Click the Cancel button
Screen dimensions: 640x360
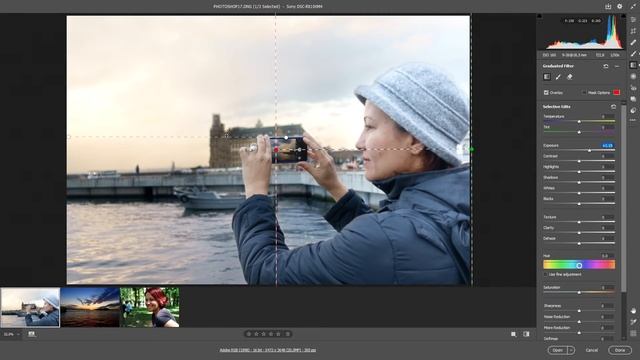tap(591, 350)
